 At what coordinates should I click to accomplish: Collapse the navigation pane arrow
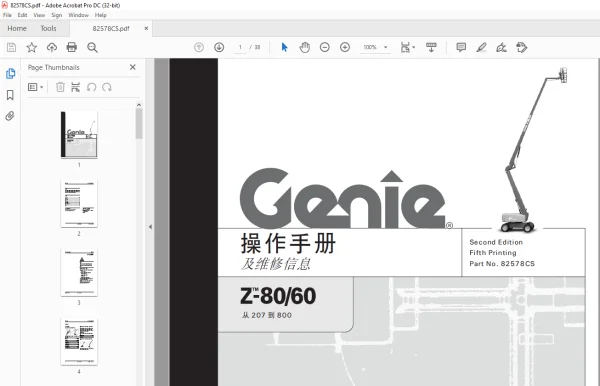tap(150, 227)
